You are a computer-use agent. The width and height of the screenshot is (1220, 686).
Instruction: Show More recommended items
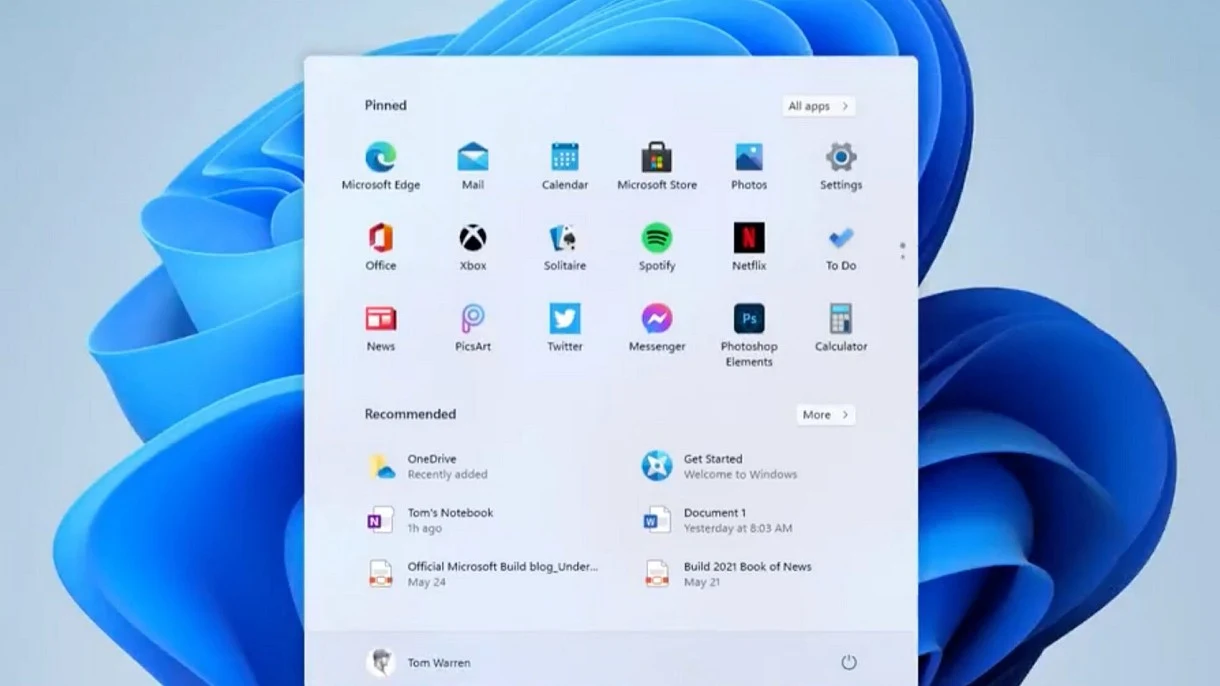[x=825, y=414]
